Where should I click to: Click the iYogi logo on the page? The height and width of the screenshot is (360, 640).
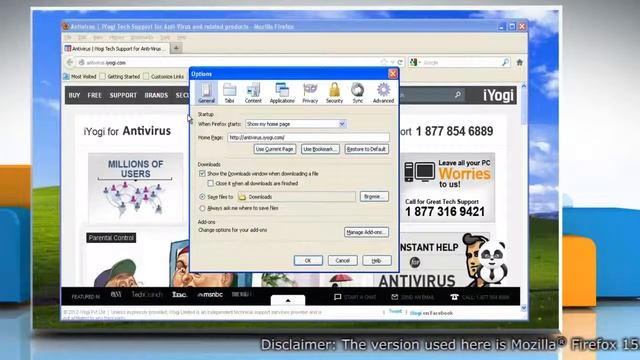click(x=498, y=95)
